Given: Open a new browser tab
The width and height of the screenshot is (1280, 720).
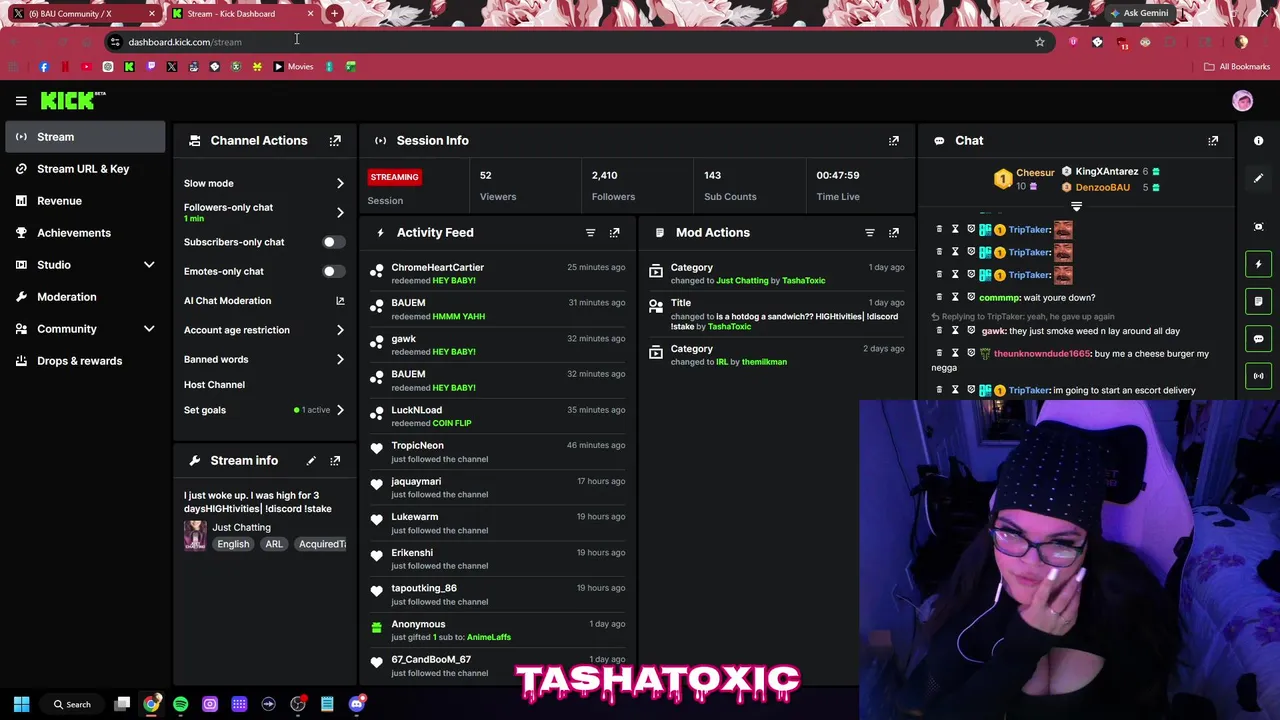Looking at the screenshot, I should pos(334,14).
